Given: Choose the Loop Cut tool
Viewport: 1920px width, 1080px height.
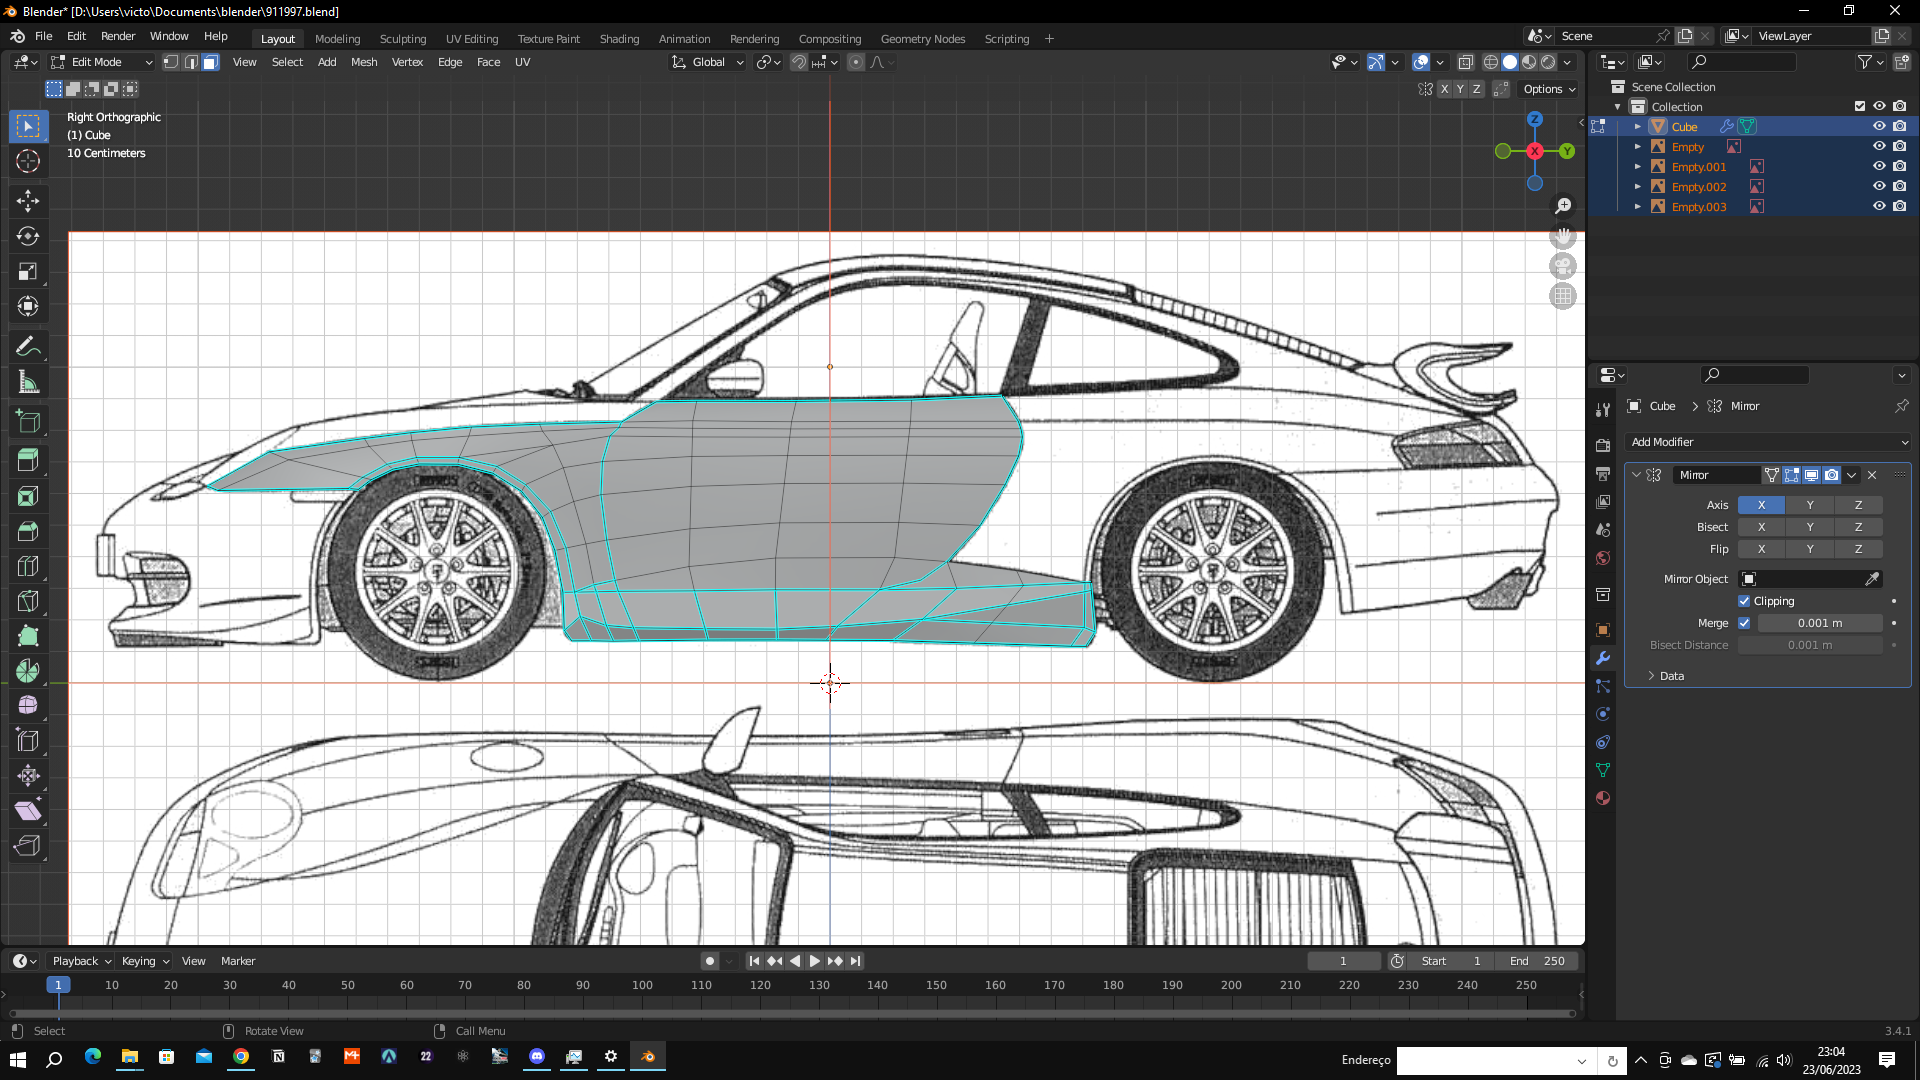Looking at the screenshot, I should tap(28, 566).
